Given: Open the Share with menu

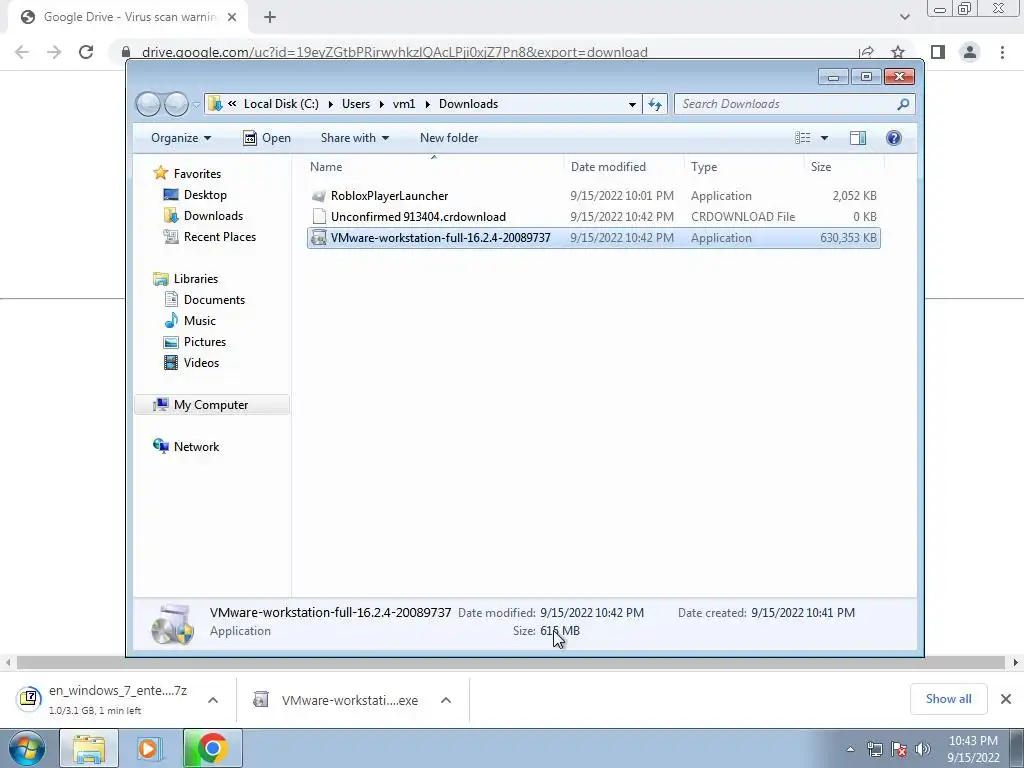Looking at the screenshot, I should tap(355, 138).
